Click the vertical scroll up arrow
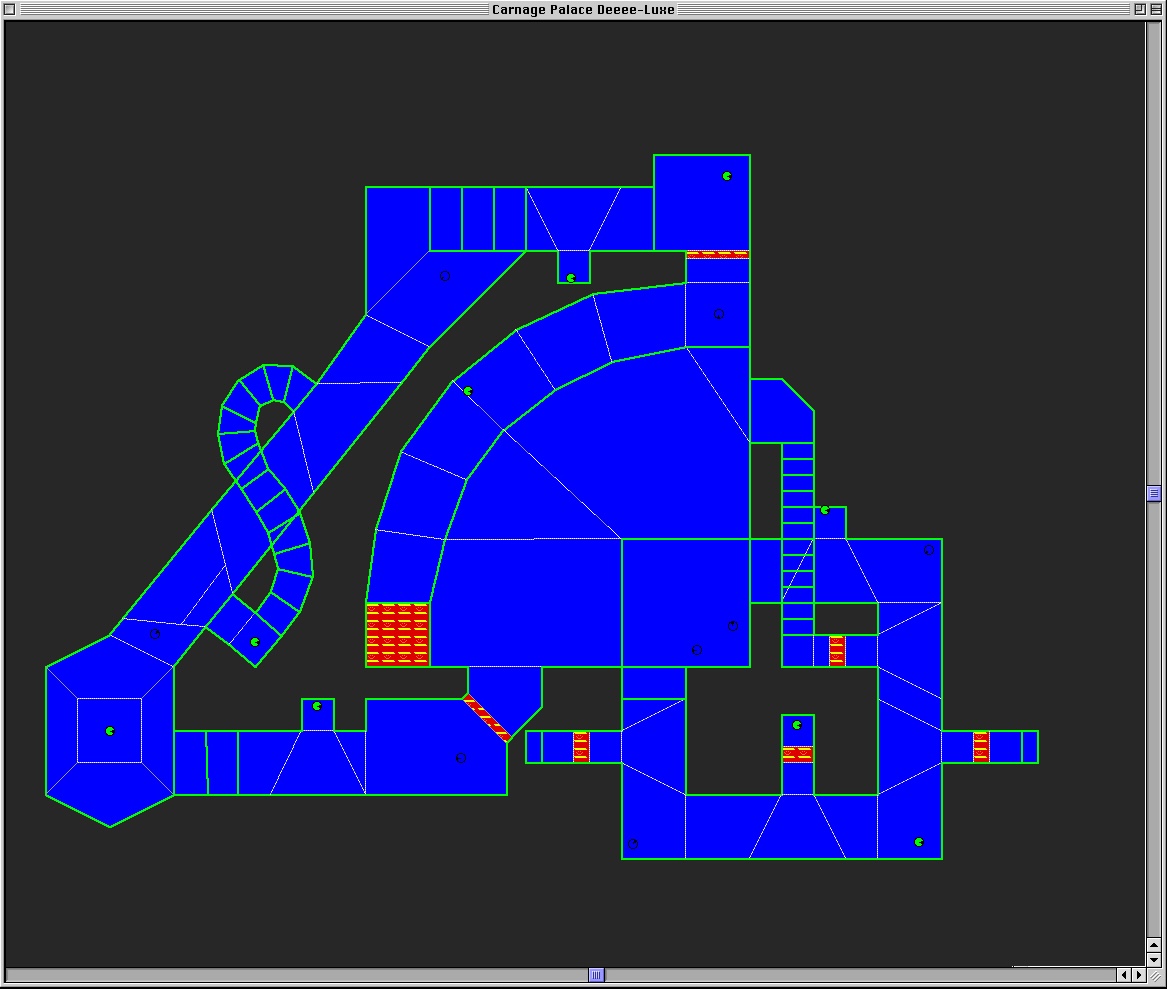The width and height of the screenshot is (1167, 989). click(x=1154, y=945)
